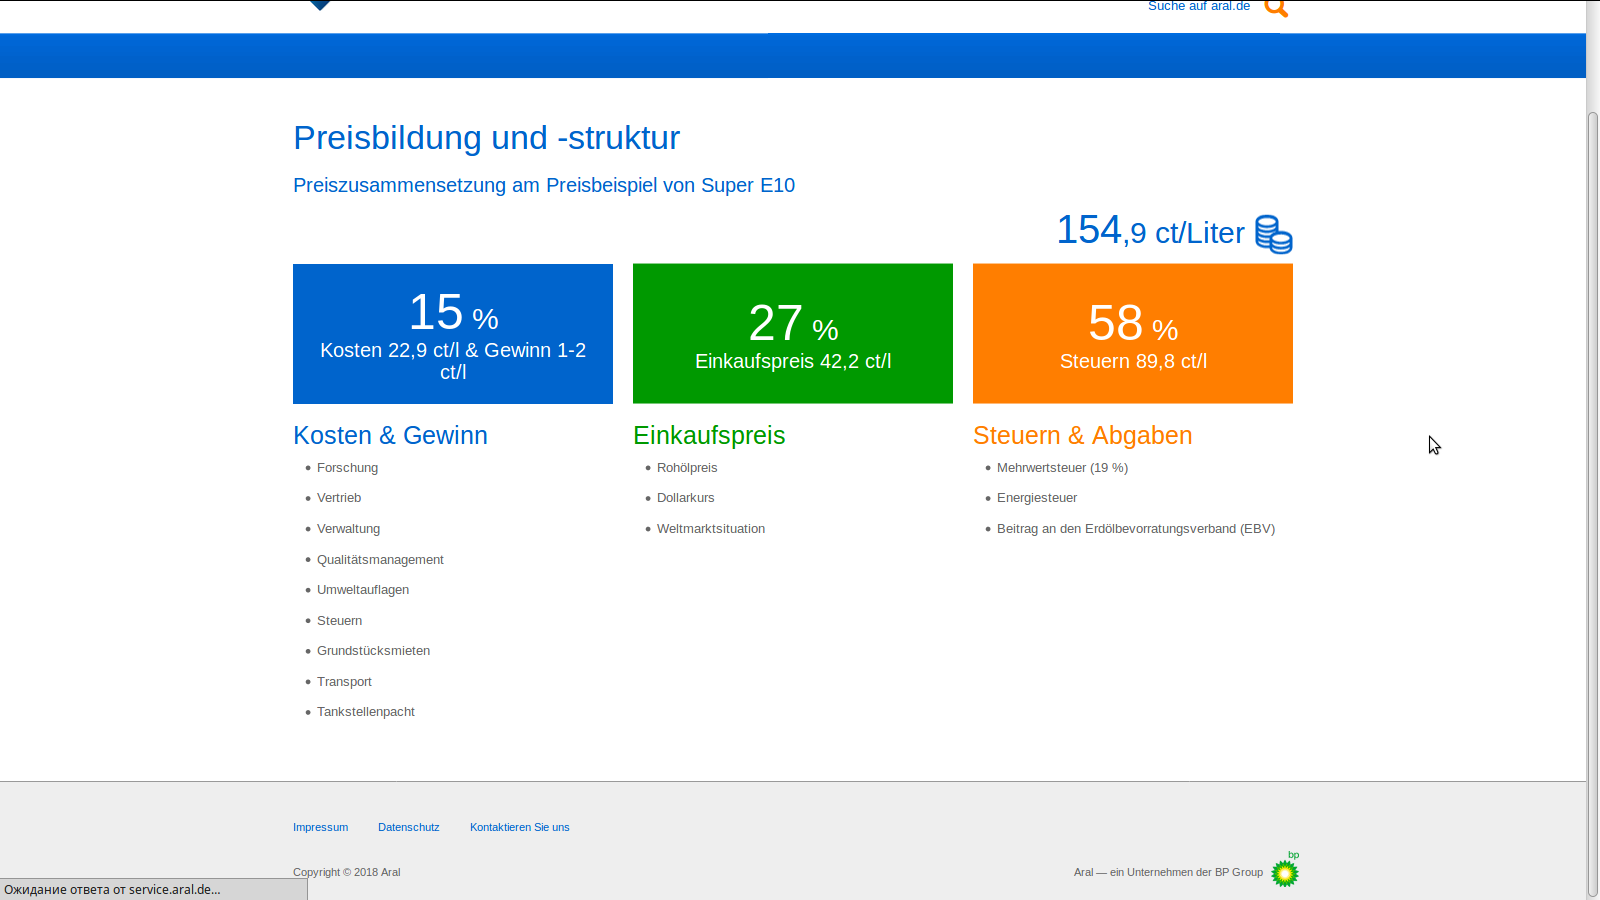Select the orange 58 % Steuern tile

tap(1133, 334)
